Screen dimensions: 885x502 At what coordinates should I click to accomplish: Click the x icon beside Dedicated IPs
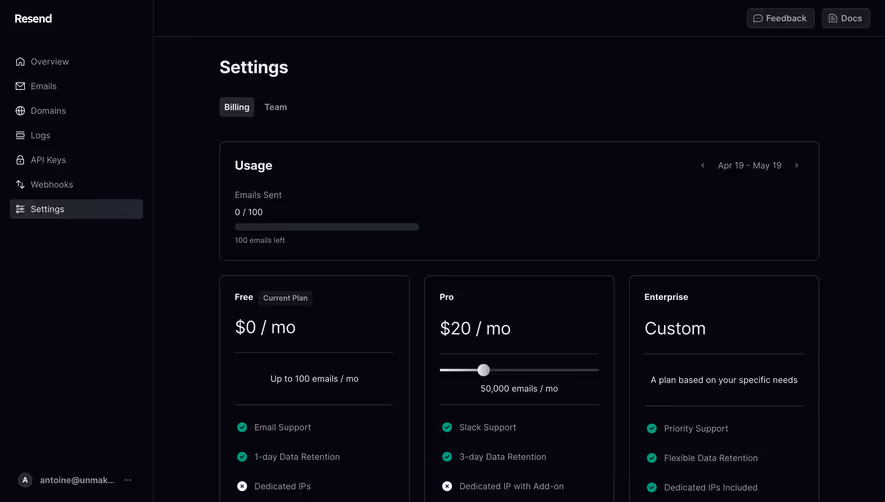click(x=242, y=486)
